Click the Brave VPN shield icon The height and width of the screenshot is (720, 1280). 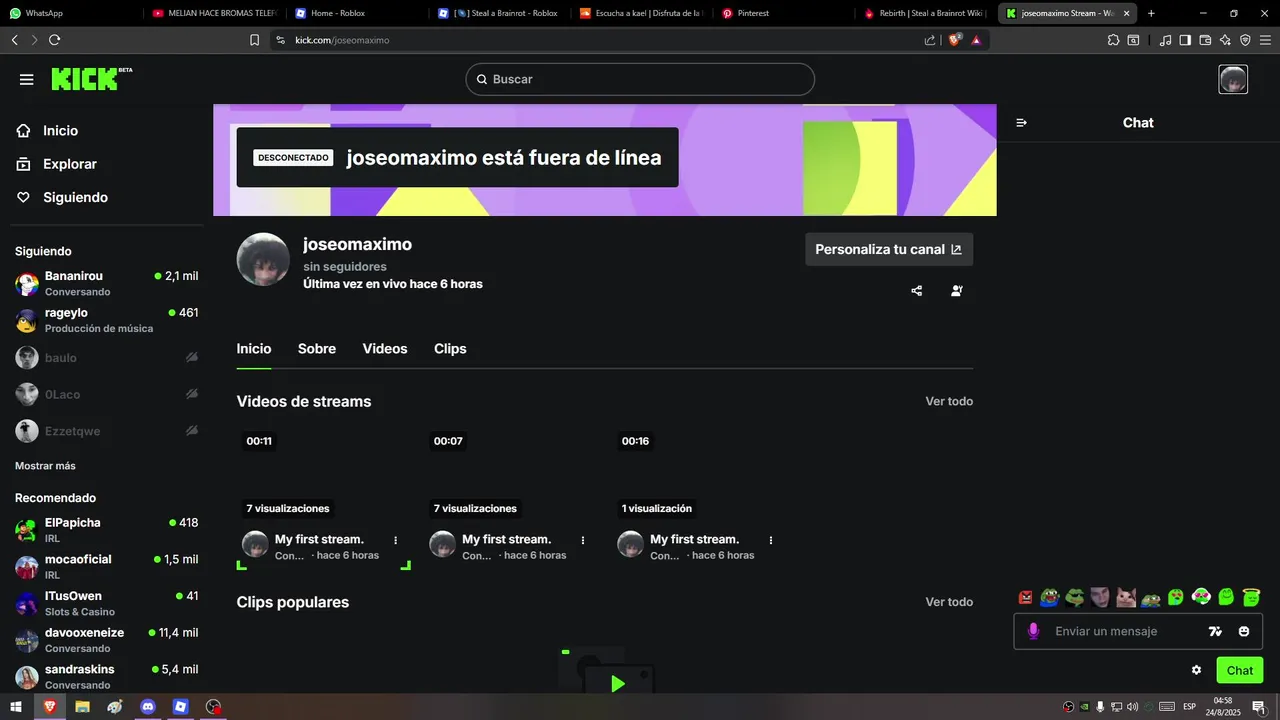tap(1245, 40)
